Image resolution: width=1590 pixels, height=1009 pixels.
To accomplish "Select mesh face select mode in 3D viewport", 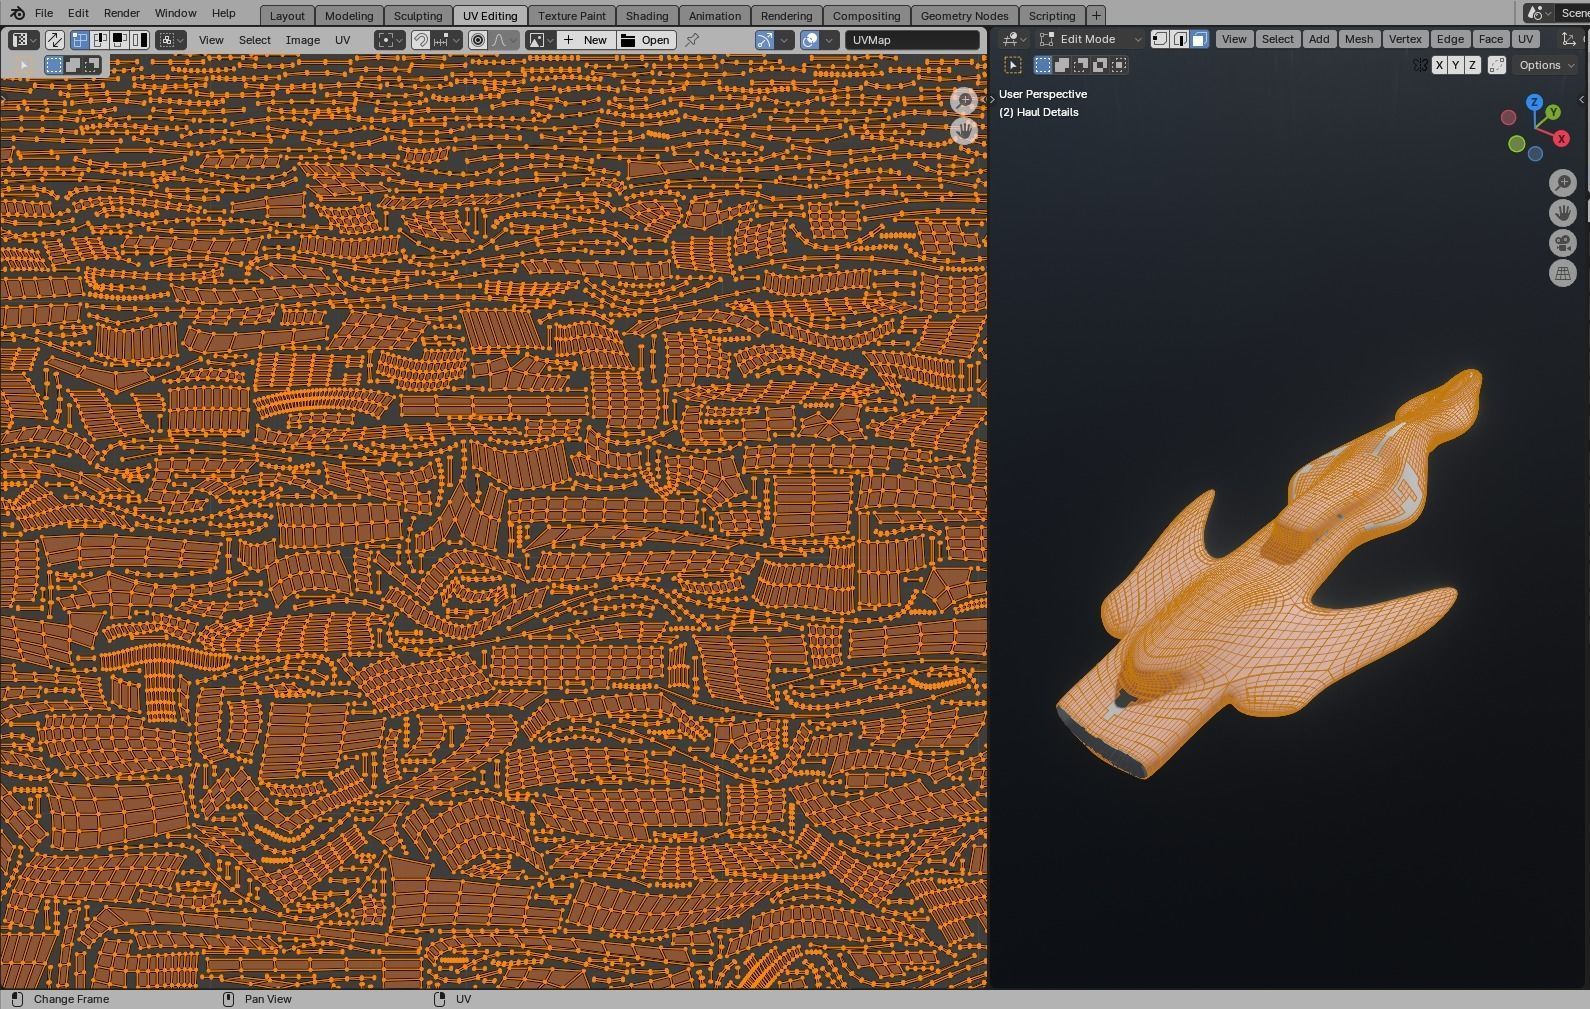I will click(1200, 39).
